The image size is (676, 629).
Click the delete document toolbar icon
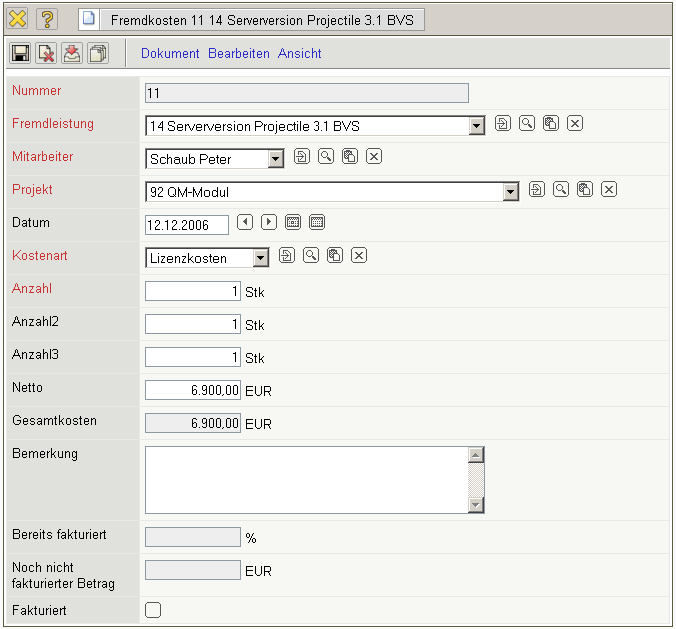(x=46, y=54)
